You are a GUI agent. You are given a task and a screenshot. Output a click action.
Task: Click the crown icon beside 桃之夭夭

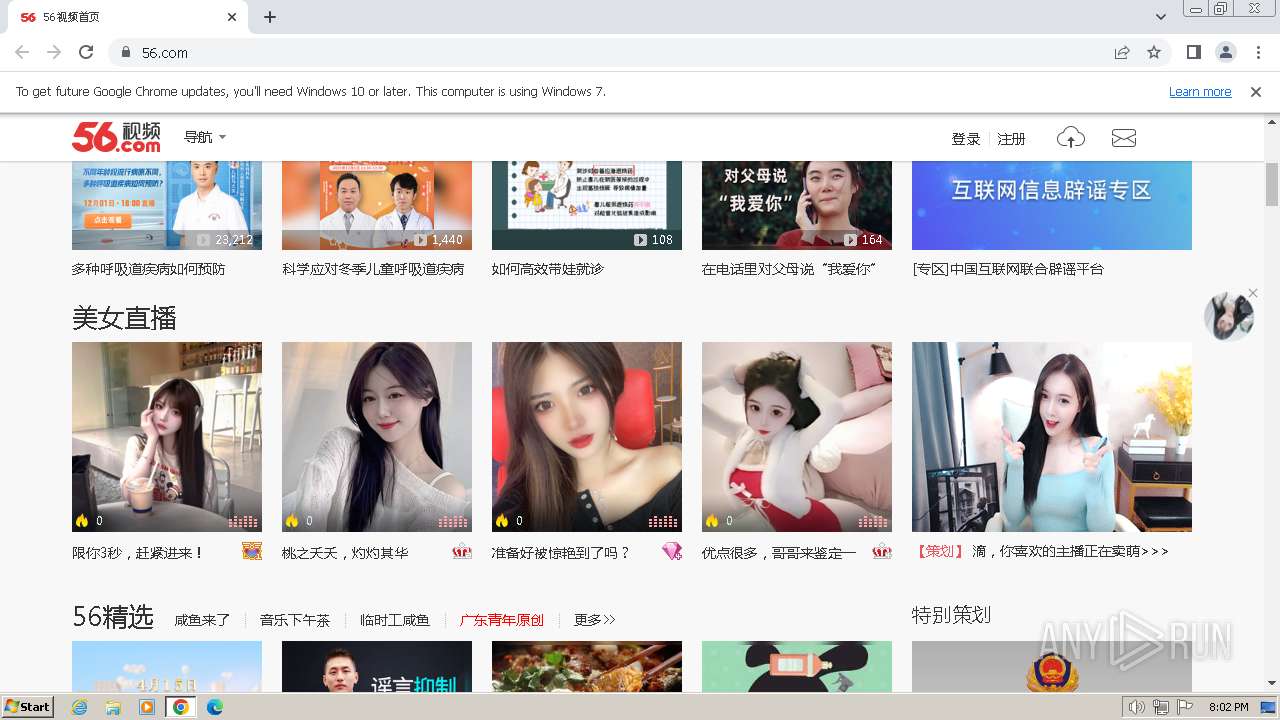(462, 551)
